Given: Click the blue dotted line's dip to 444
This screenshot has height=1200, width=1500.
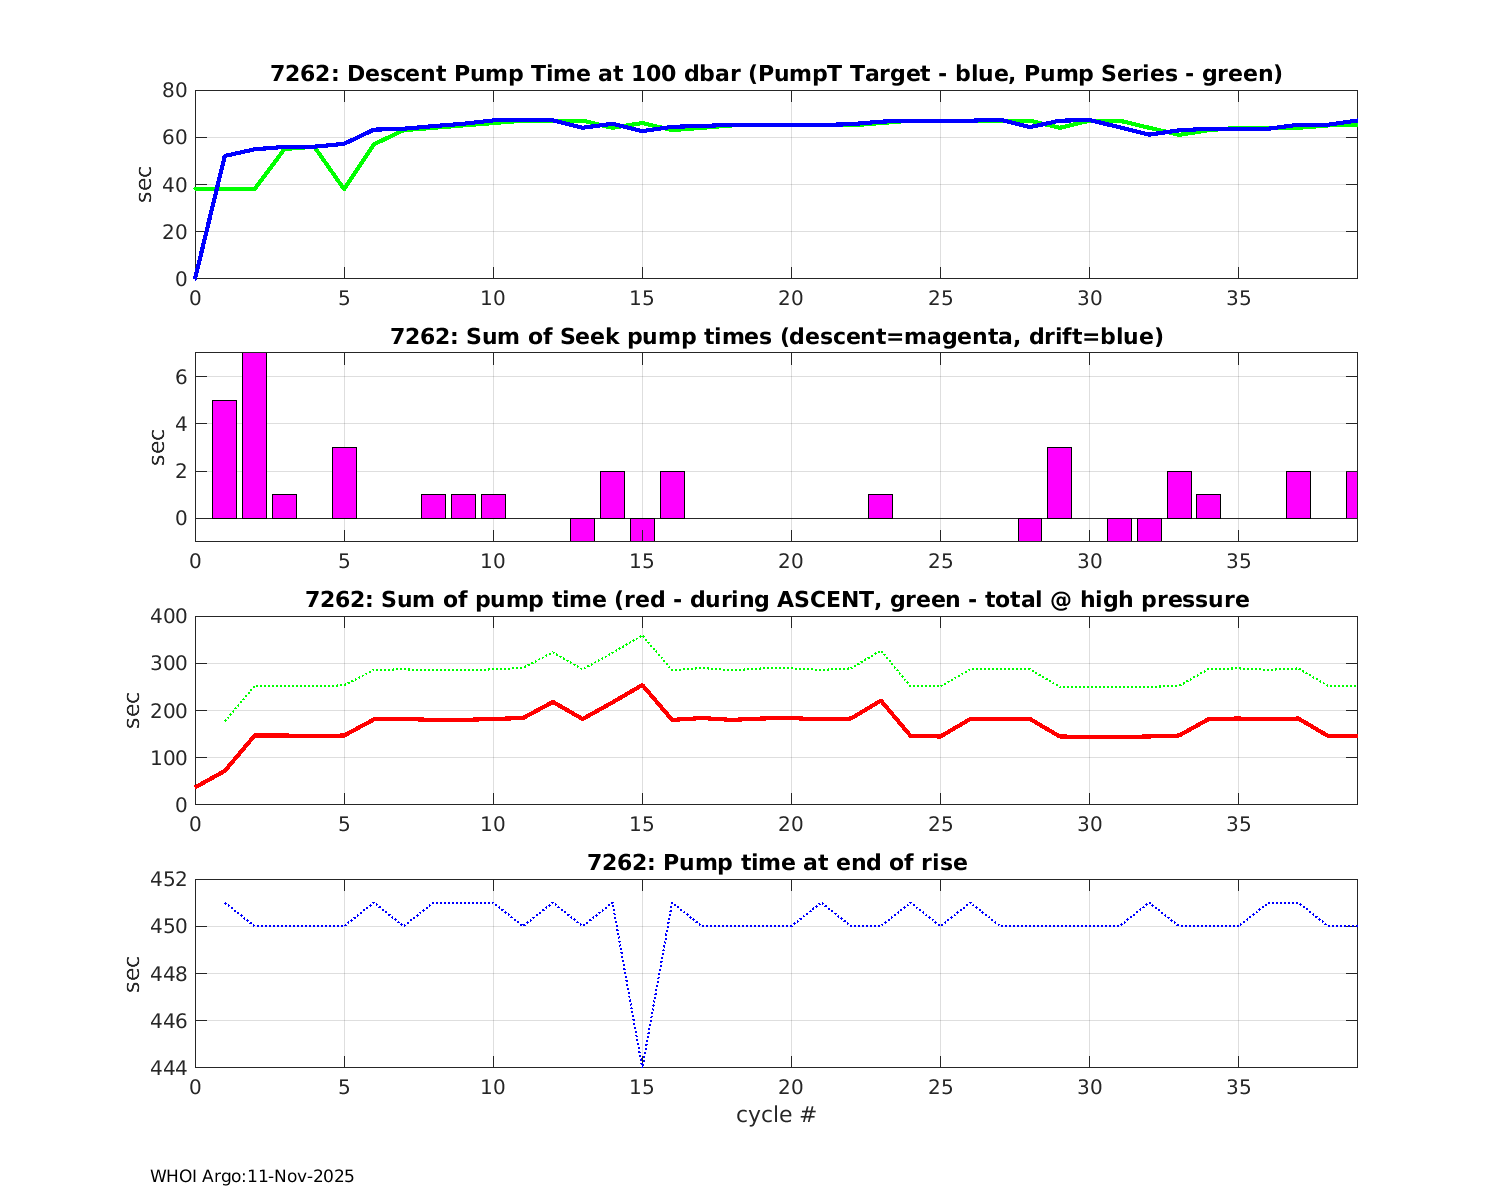Looking at the screenshot, I should [642, 1064].
